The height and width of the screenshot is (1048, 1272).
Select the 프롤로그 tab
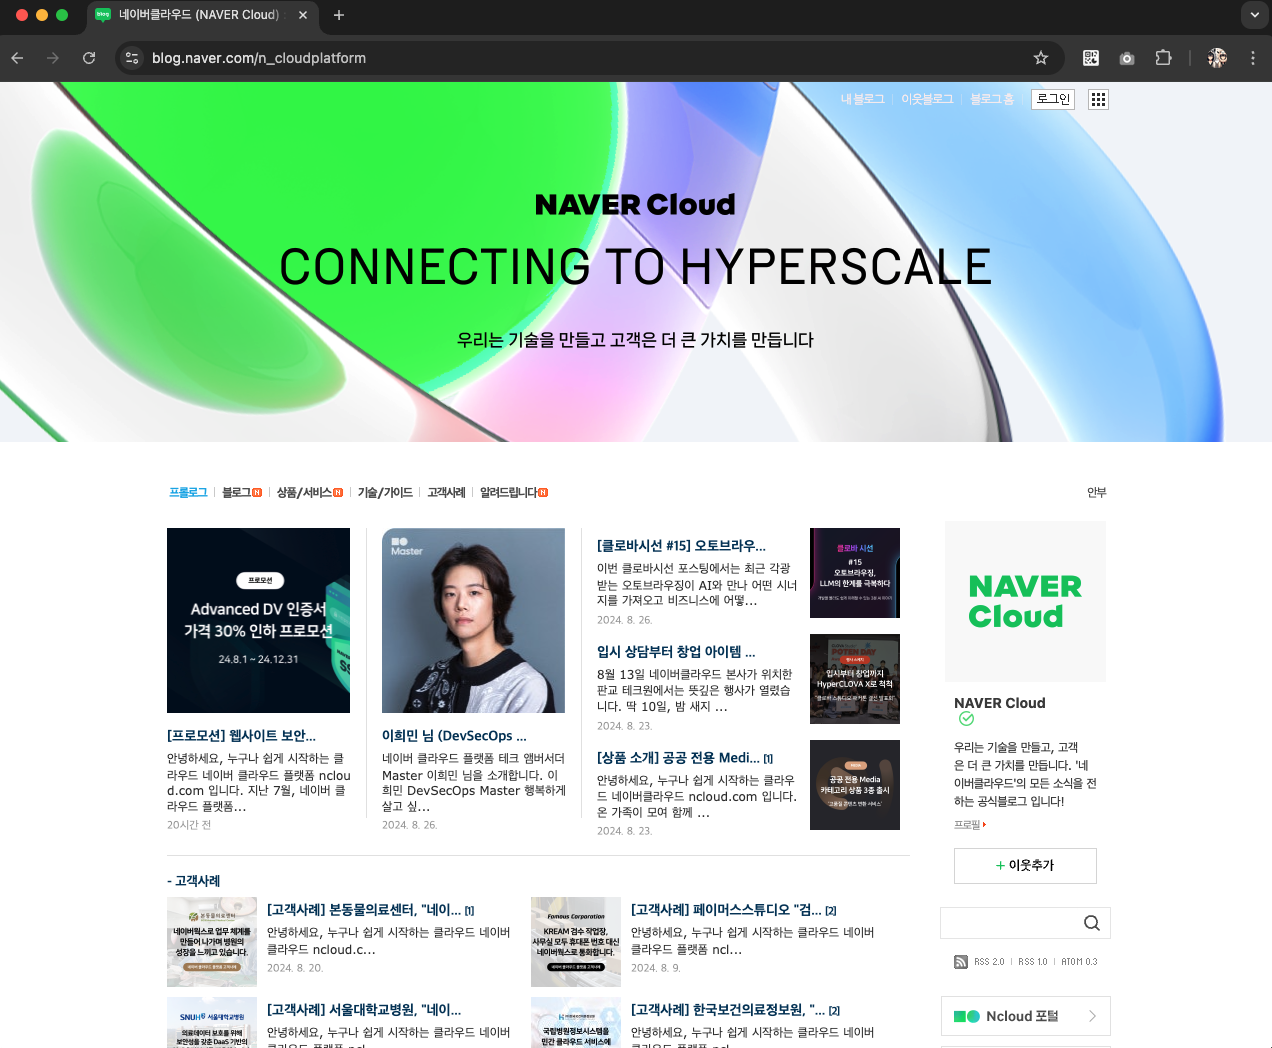[188, 492]
